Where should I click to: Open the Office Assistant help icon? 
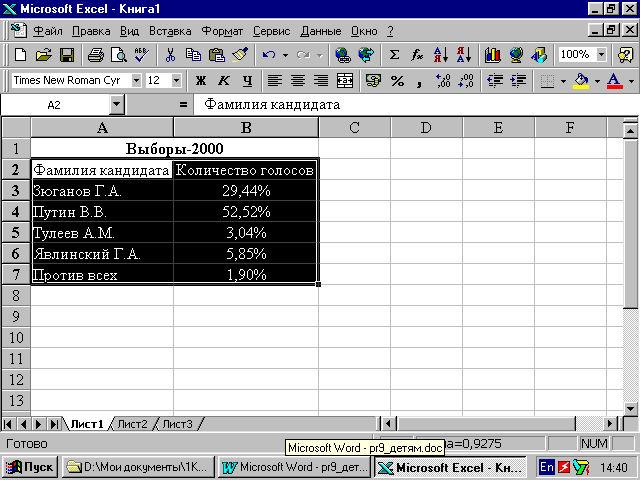(x=625, y=54)
